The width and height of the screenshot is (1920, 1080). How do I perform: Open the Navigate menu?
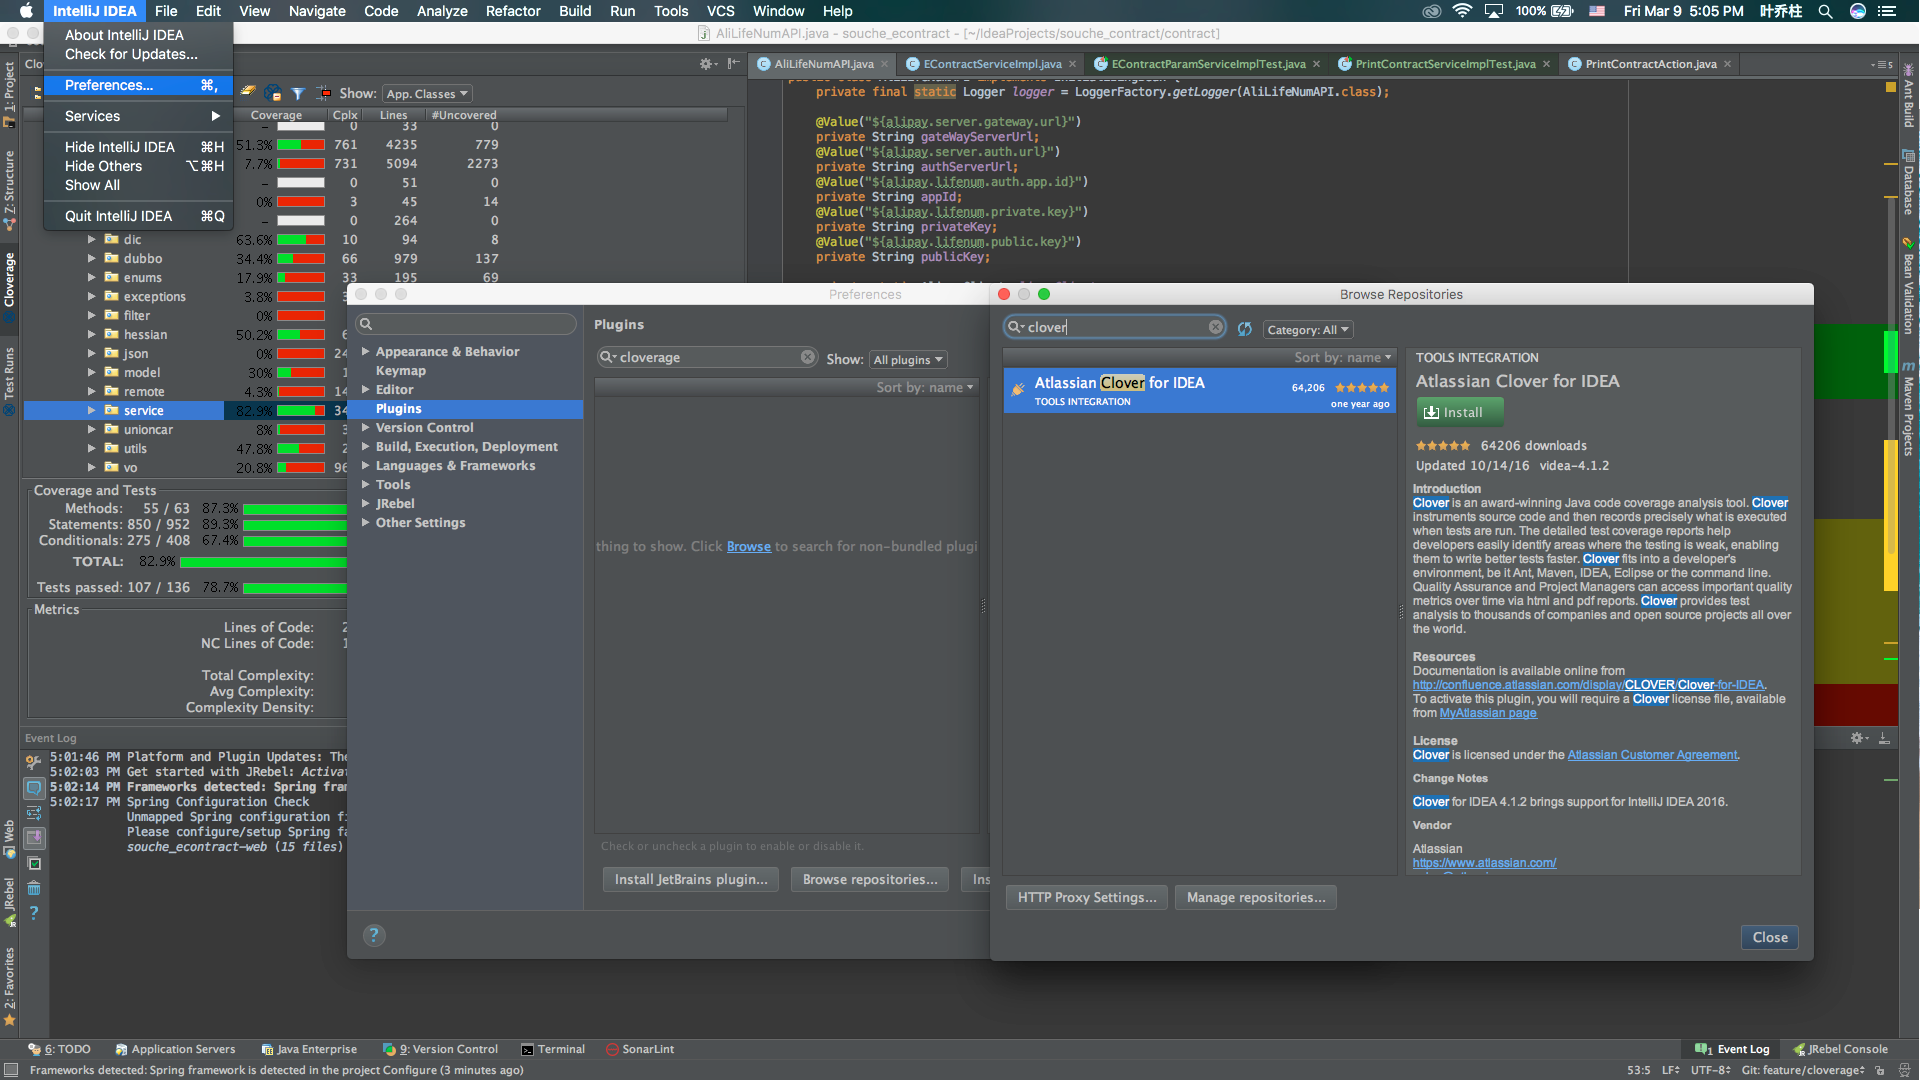(x=317, y=11)
